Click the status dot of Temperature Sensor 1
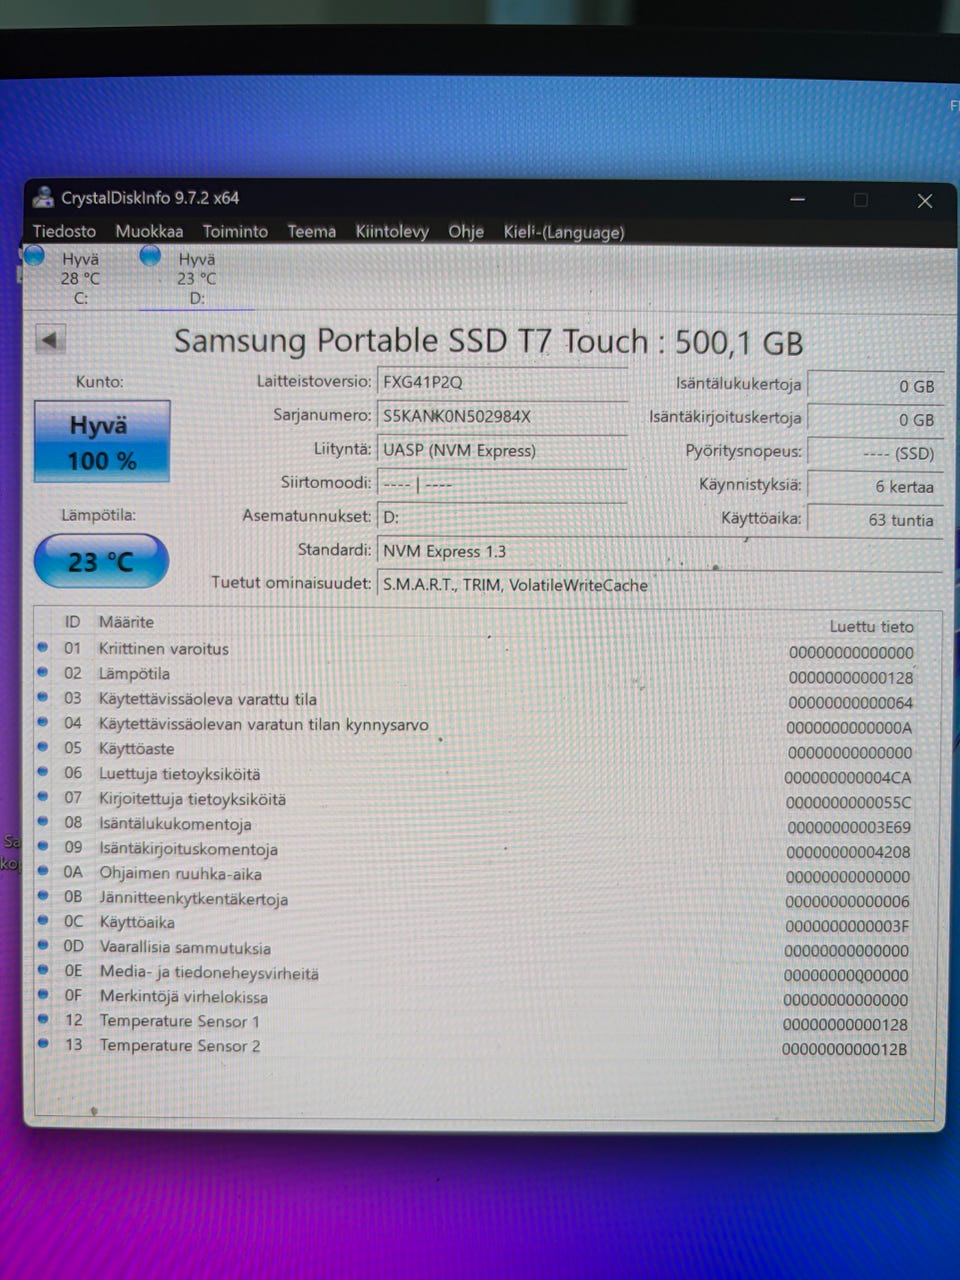The image size is (960, 1280). pos(43,1019)
